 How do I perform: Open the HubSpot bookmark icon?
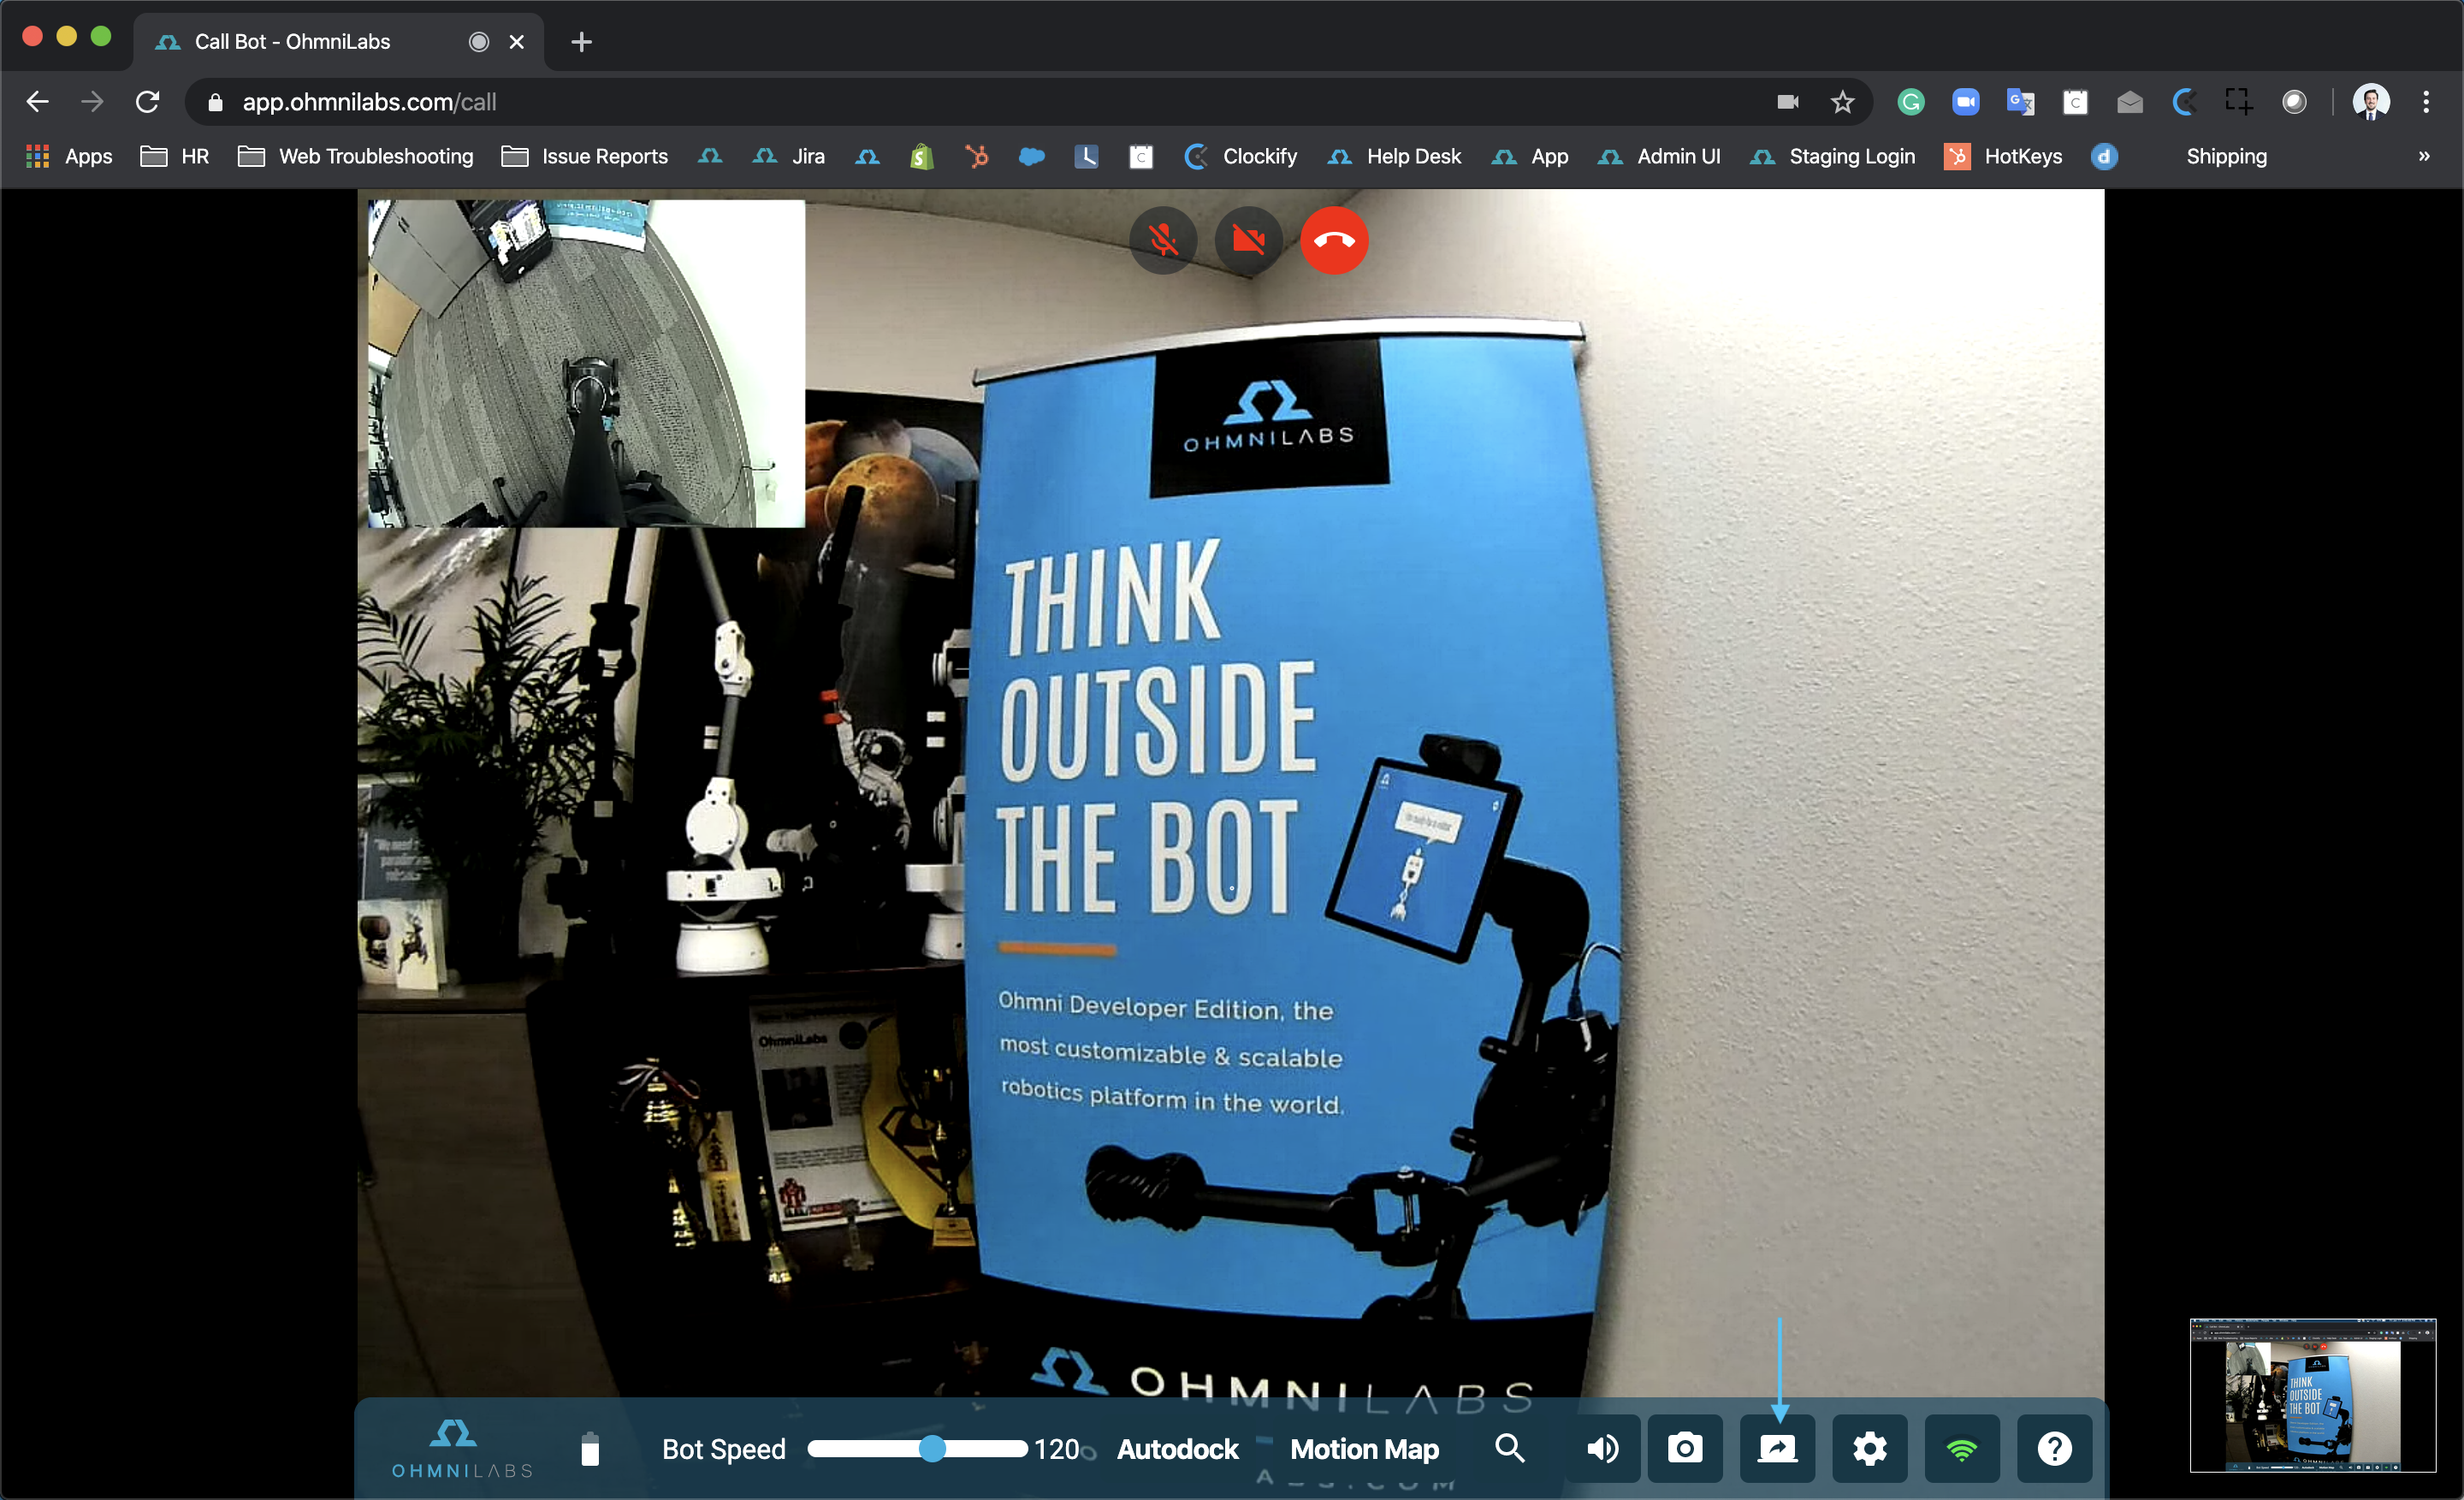tap(977, 157)
